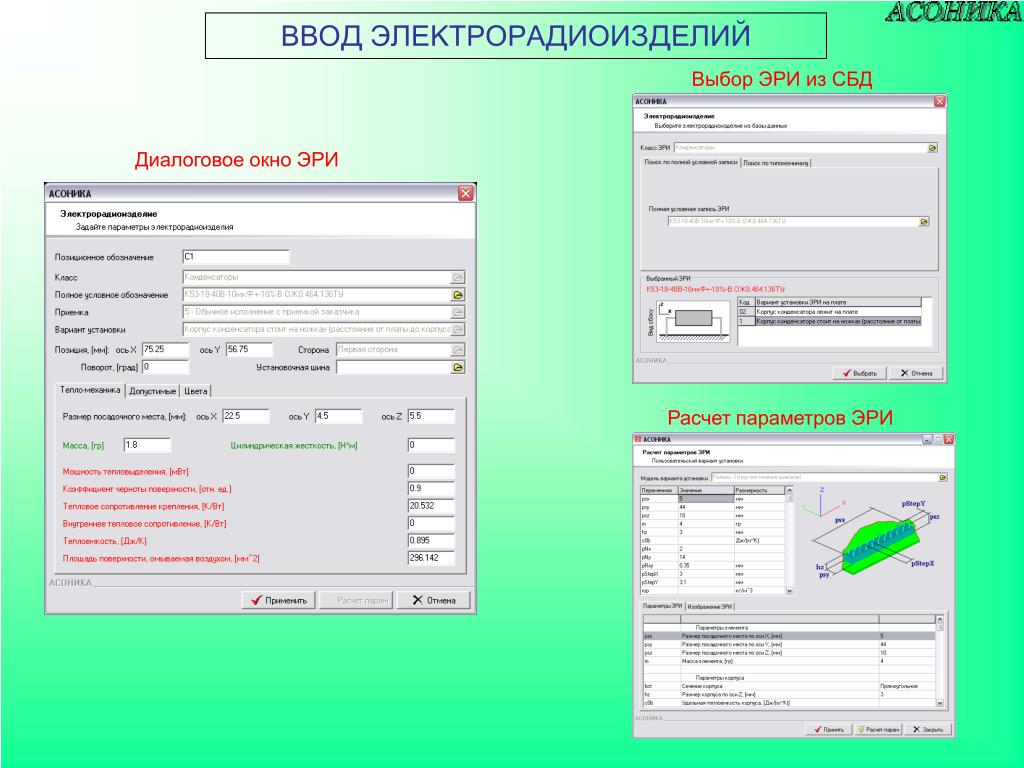This screenshot has width=1024, height=768.
Task: Click disabled browse icon beside Класс field
Action: pyautogui.click(x=458, y=278)
